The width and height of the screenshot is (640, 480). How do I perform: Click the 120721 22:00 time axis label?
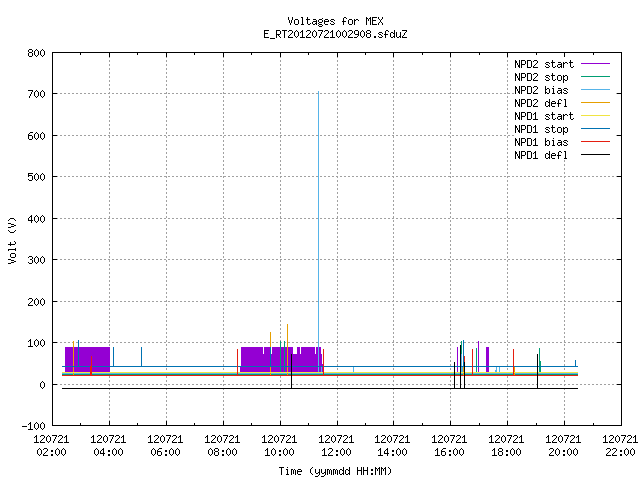point(620,446)
